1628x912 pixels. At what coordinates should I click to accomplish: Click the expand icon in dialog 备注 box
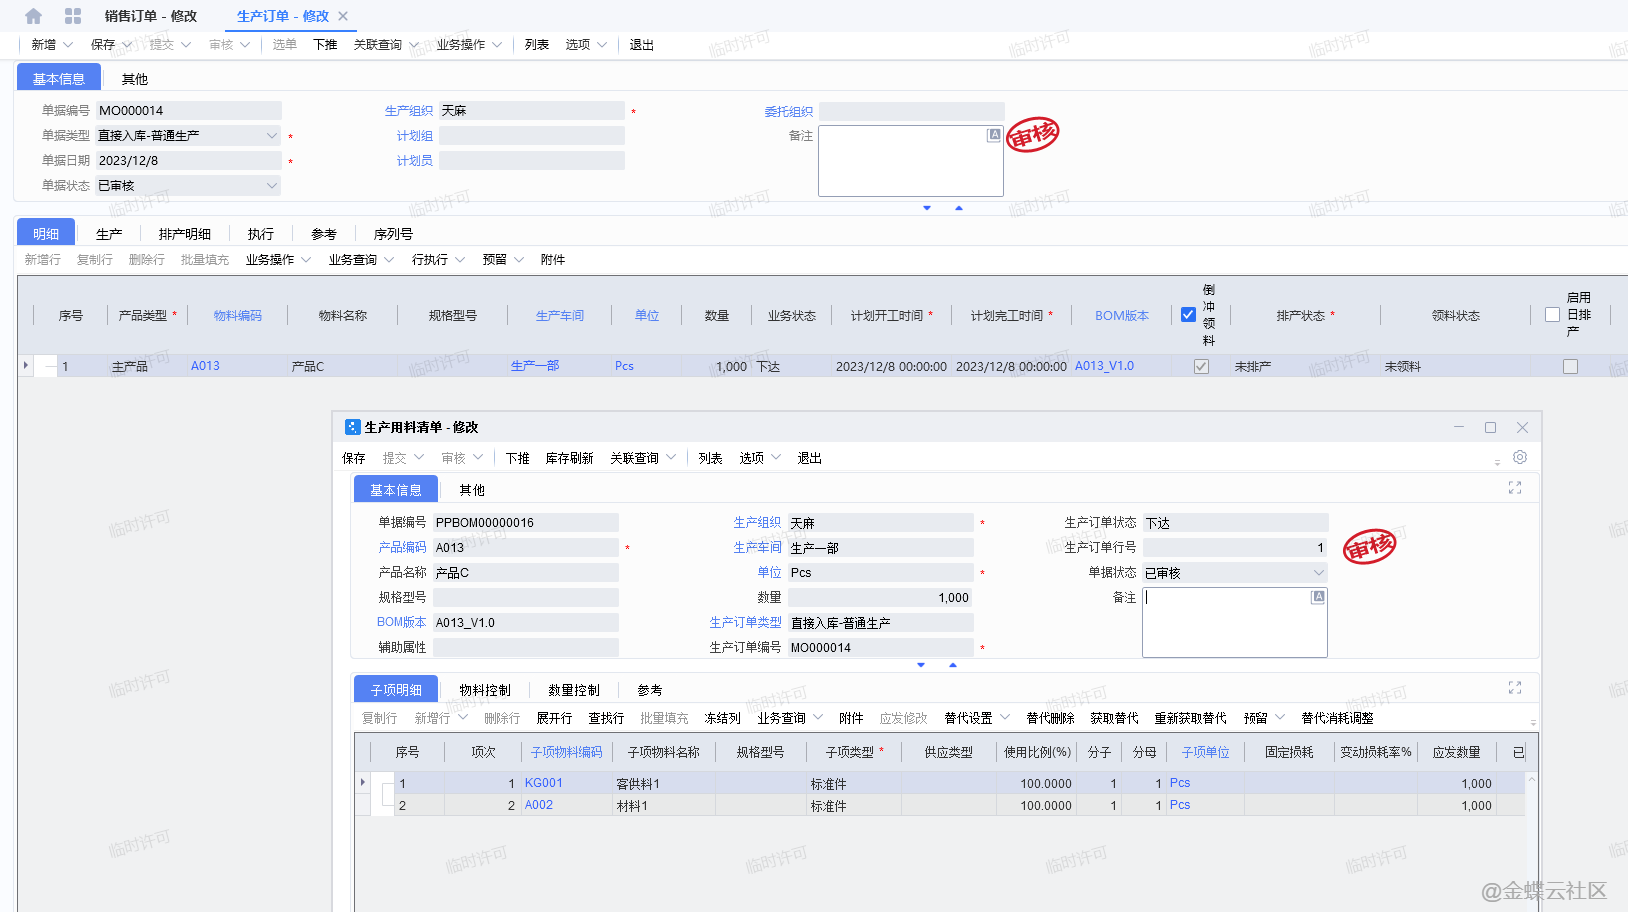point(1318,597)
